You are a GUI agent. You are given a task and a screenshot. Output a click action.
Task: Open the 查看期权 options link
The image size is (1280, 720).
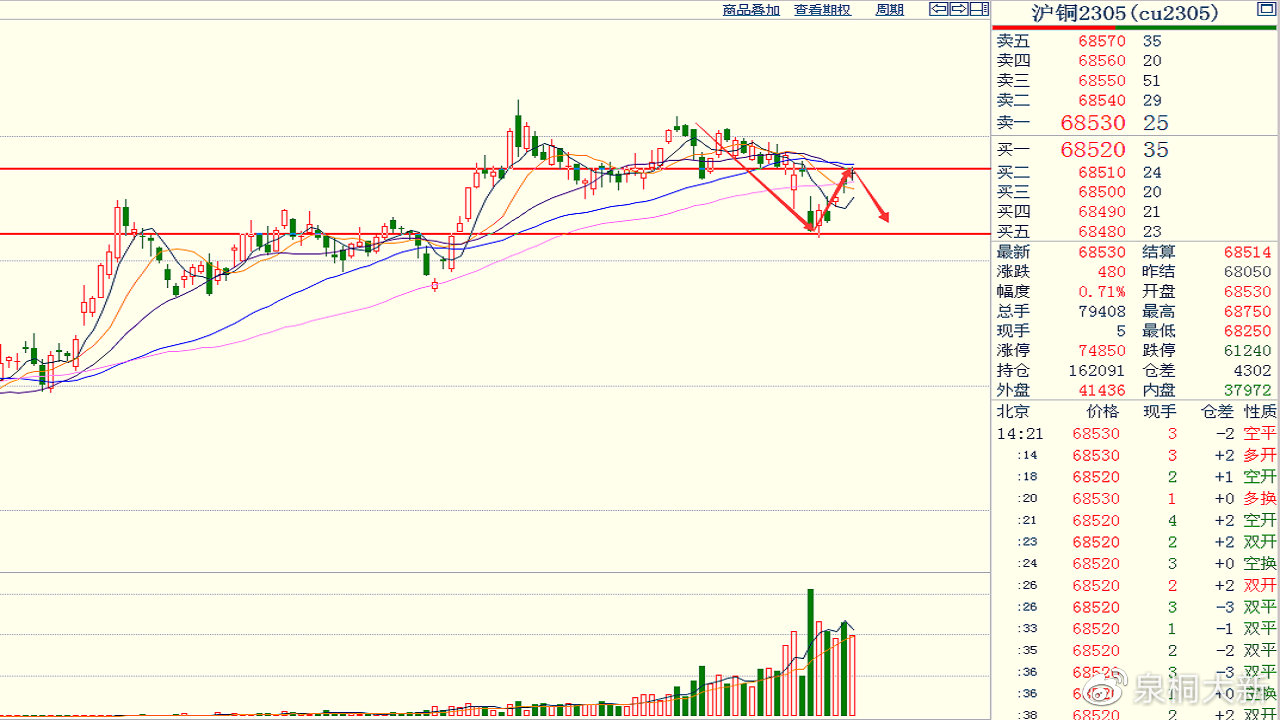tap(822, 10)
